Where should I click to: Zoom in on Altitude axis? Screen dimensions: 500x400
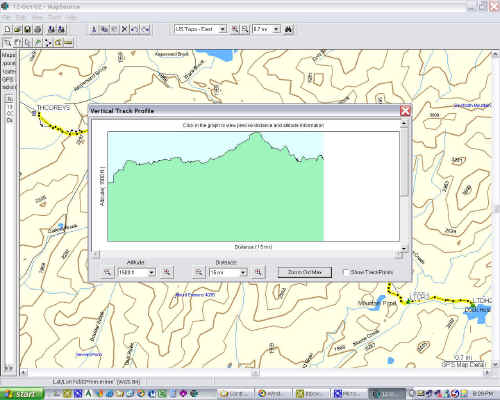point(167,272)
